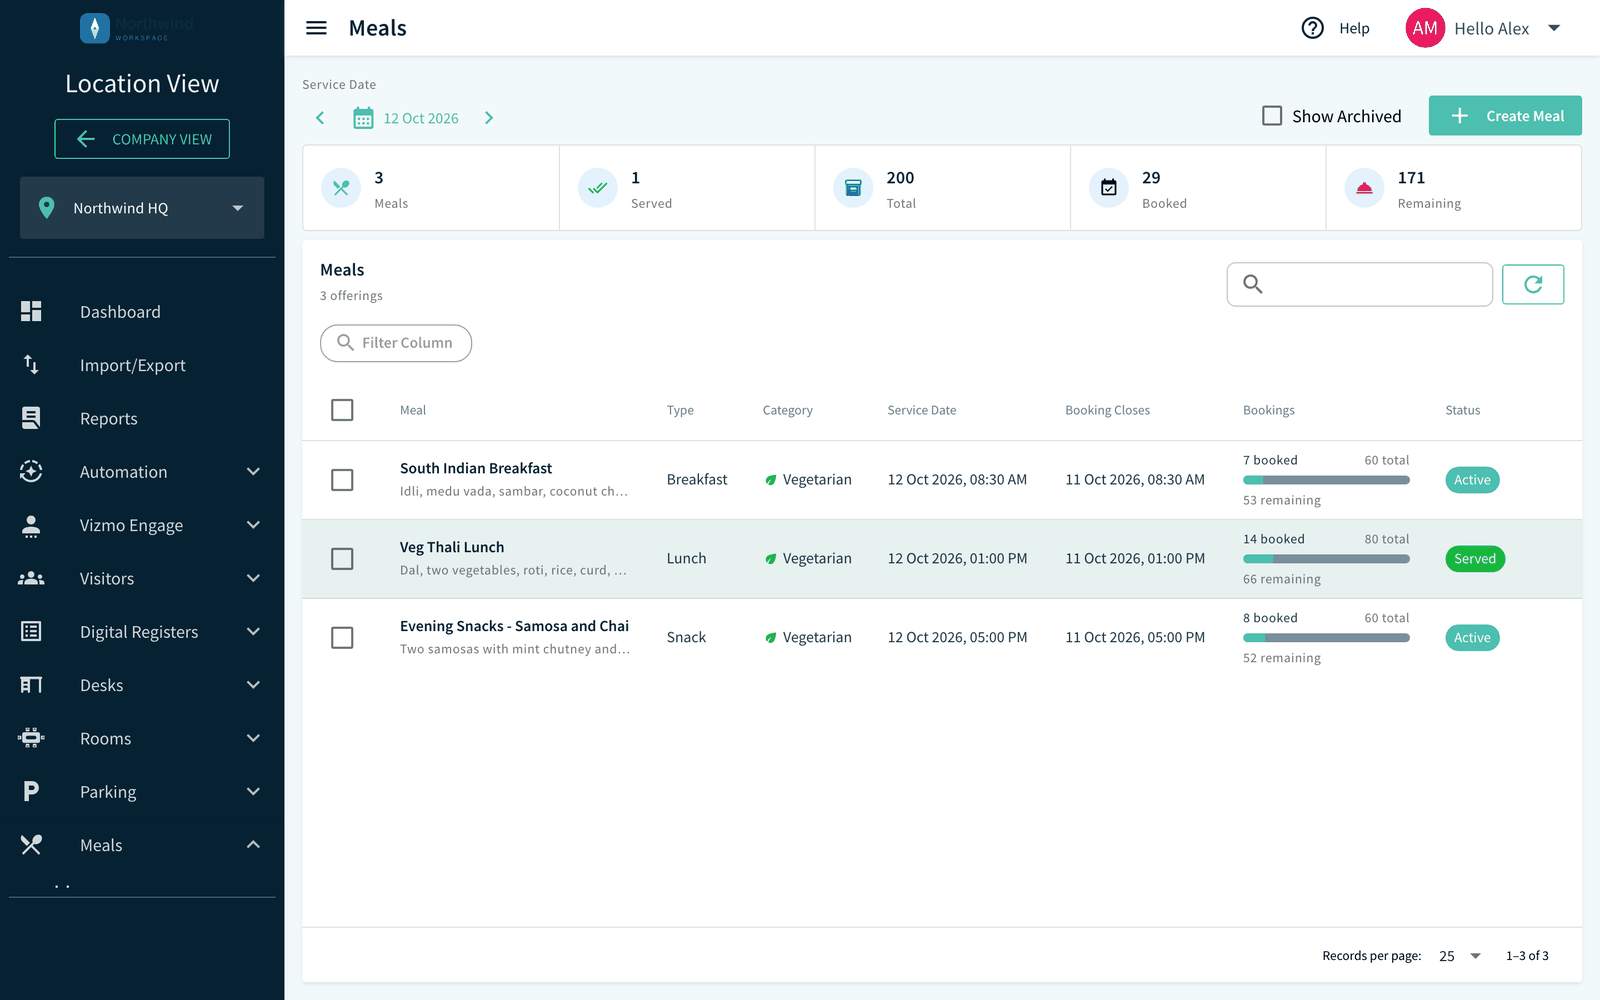Switch back to Company View
The width and height of the screenshot is (1600, 1000).
click(142, 139)
